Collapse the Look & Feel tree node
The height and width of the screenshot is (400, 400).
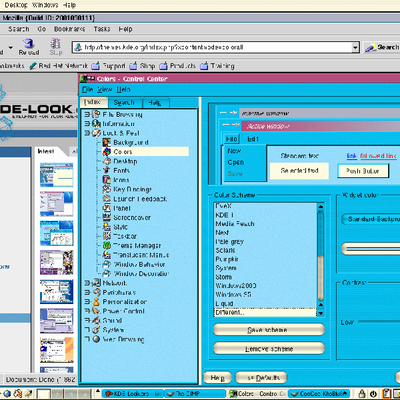click(87, 133)
